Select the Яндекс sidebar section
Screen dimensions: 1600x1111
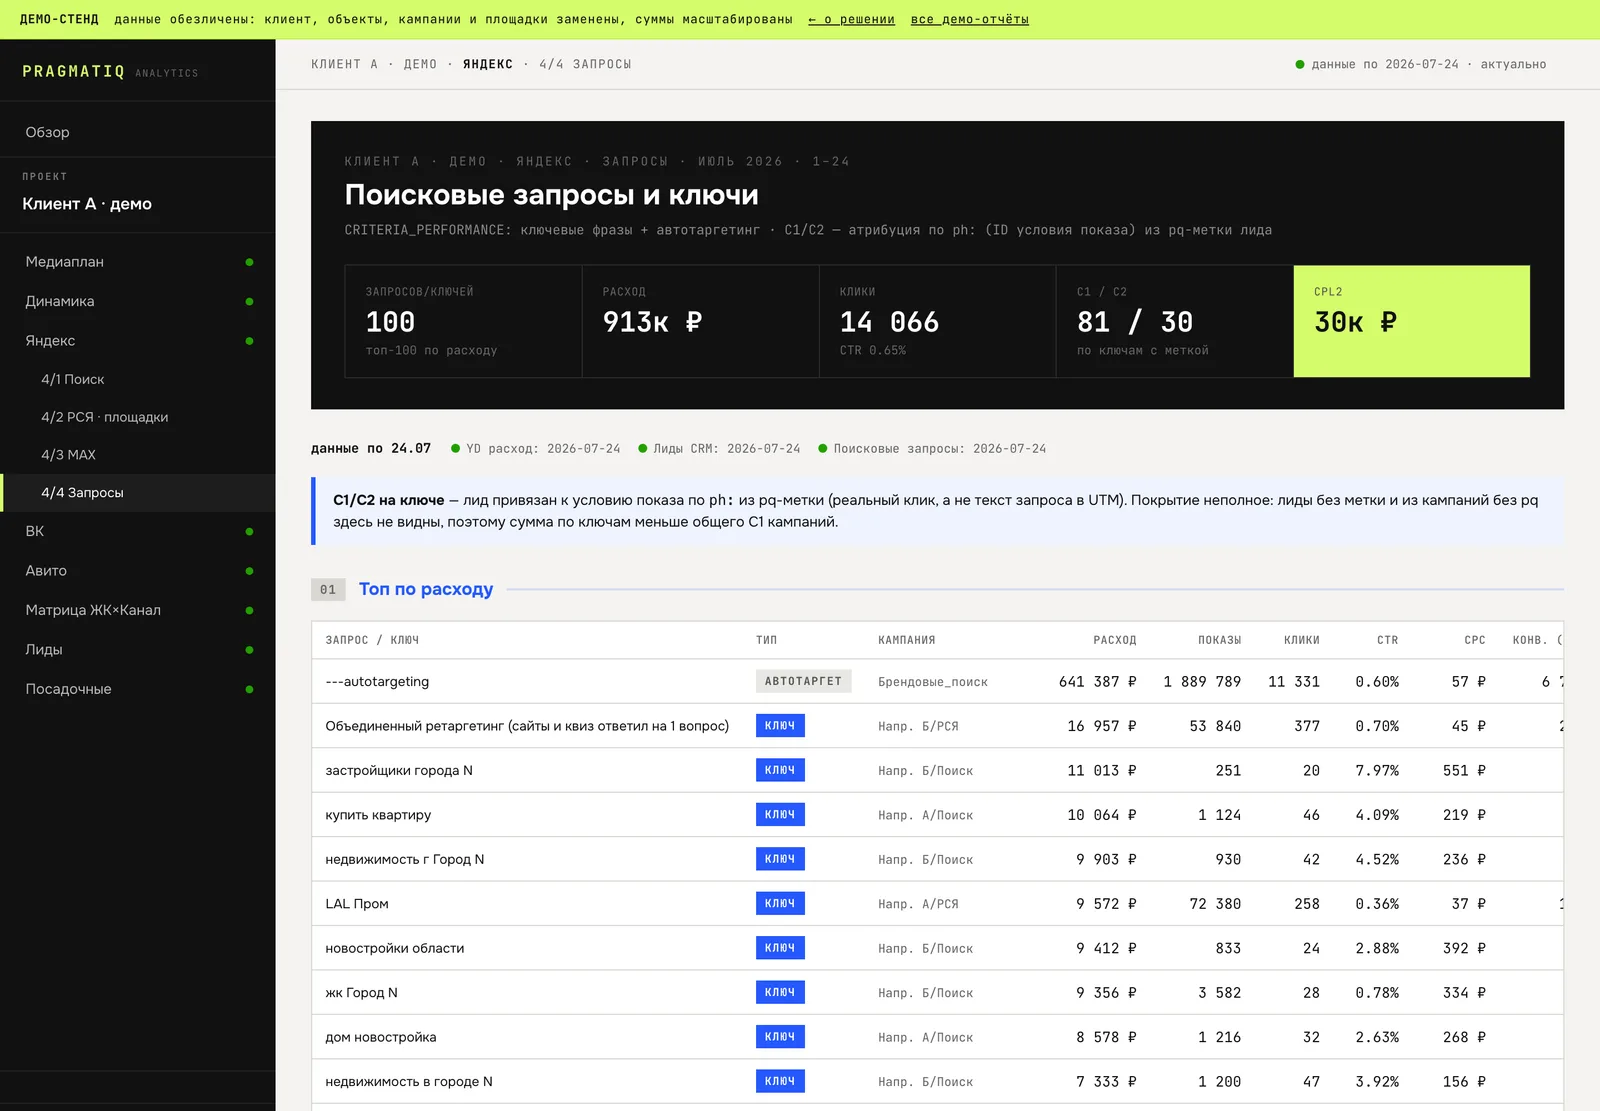(x=138, y=341)
